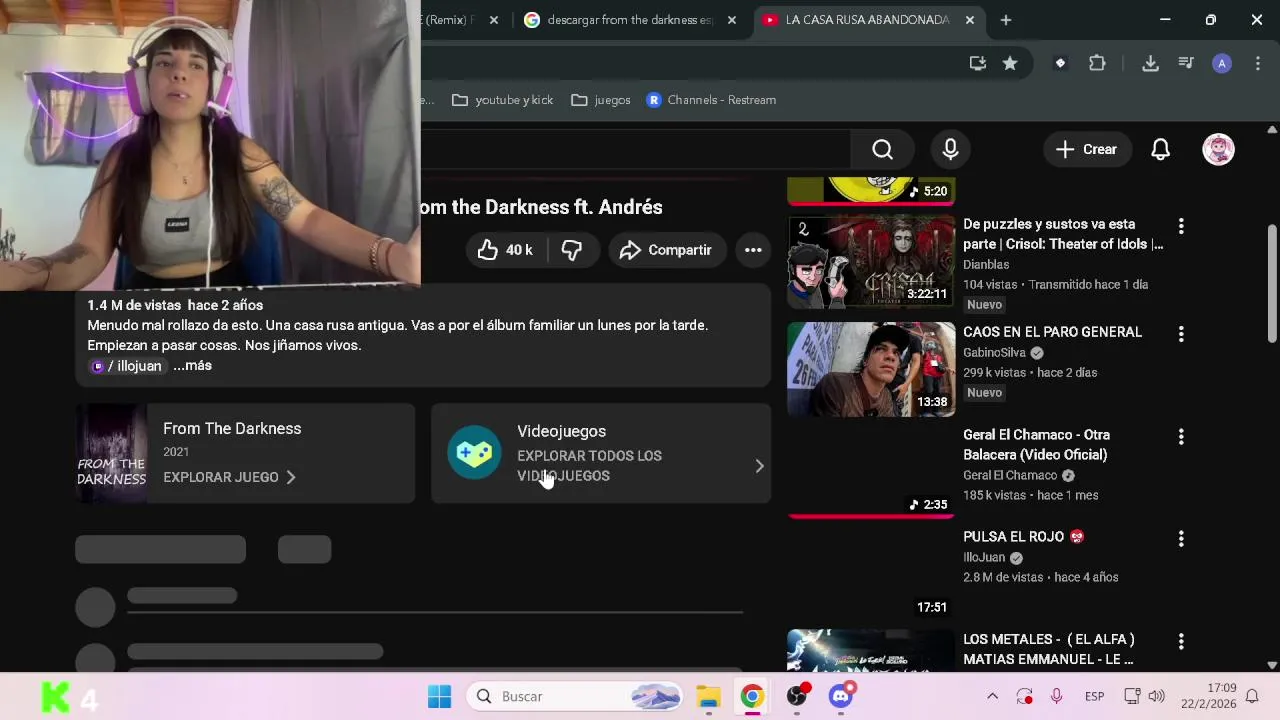Open Crisol Theater of Idols video thumbnail

pos(871,261)
